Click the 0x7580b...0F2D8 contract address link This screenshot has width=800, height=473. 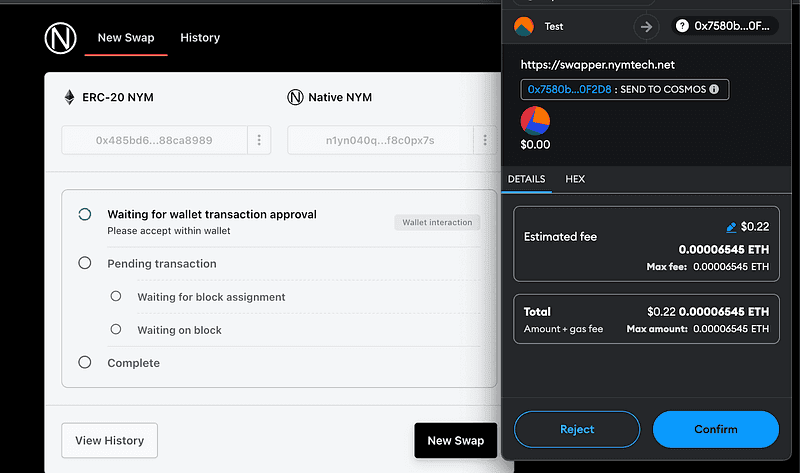coord(561,90)
